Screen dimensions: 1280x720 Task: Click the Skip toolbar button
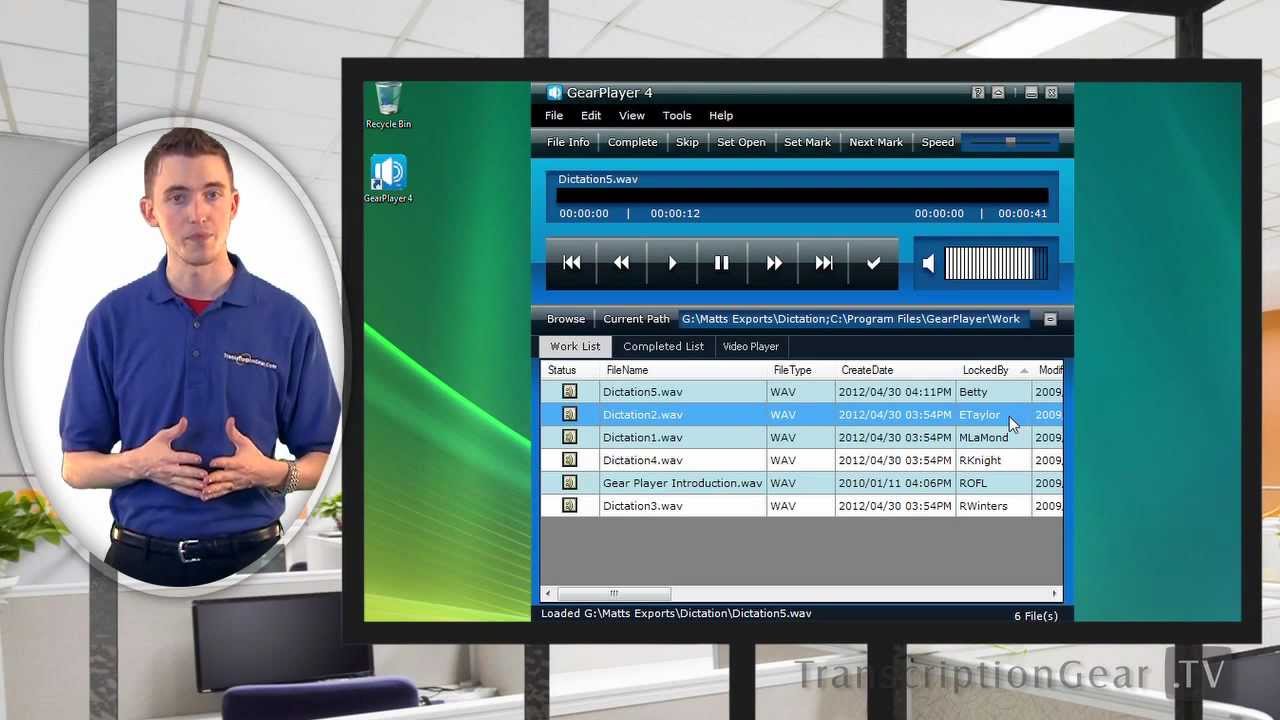[687, 142]
